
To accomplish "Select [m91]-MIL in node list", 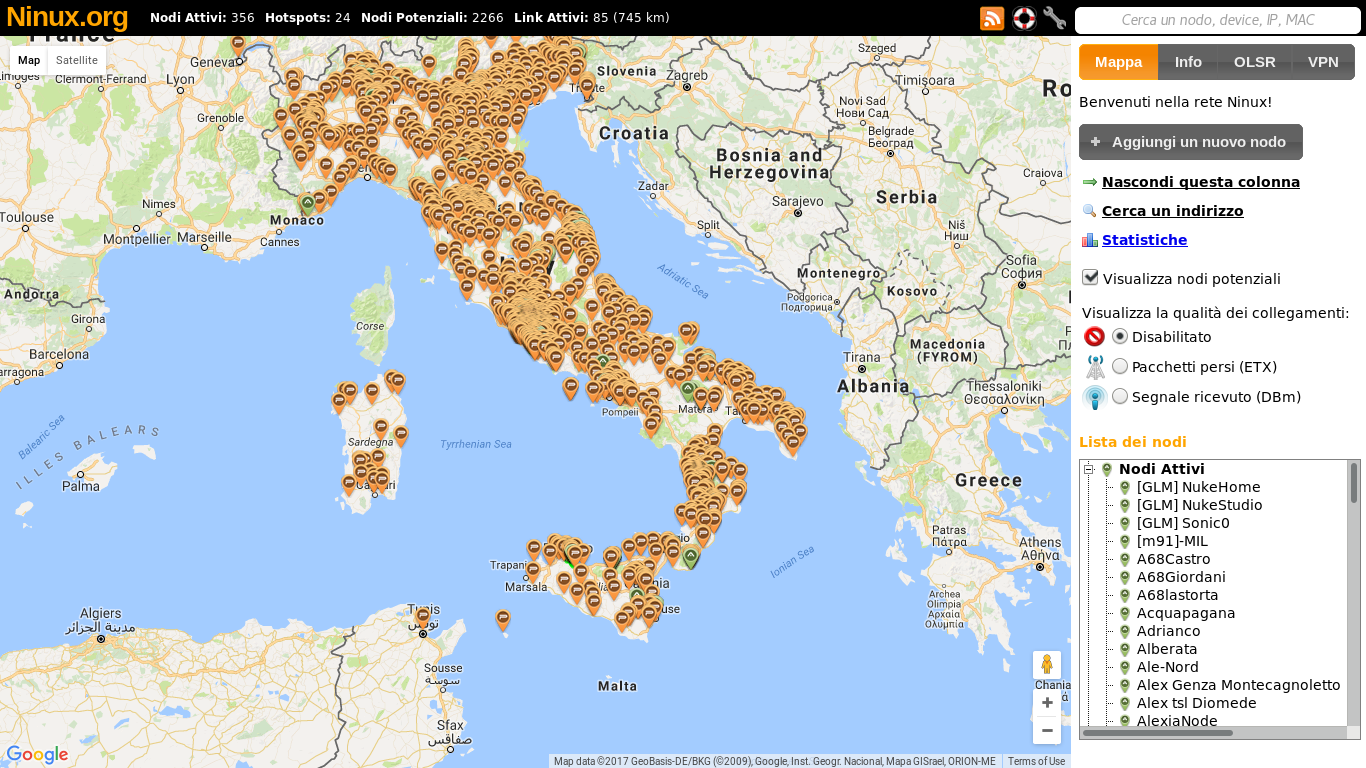I will tap(1172, 541).
